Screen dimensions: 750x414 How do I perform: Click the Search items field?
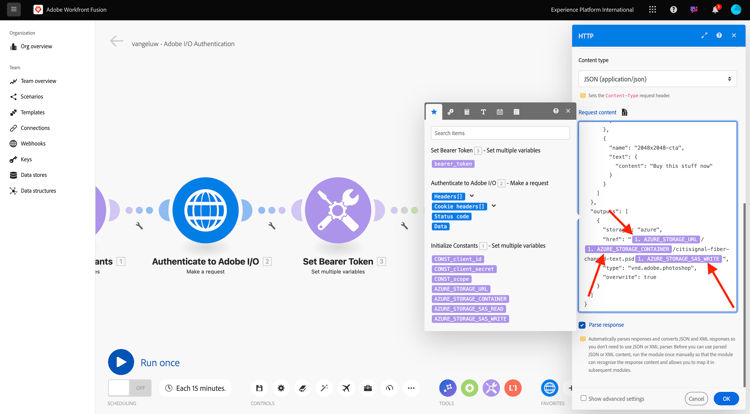pos(500,133)
